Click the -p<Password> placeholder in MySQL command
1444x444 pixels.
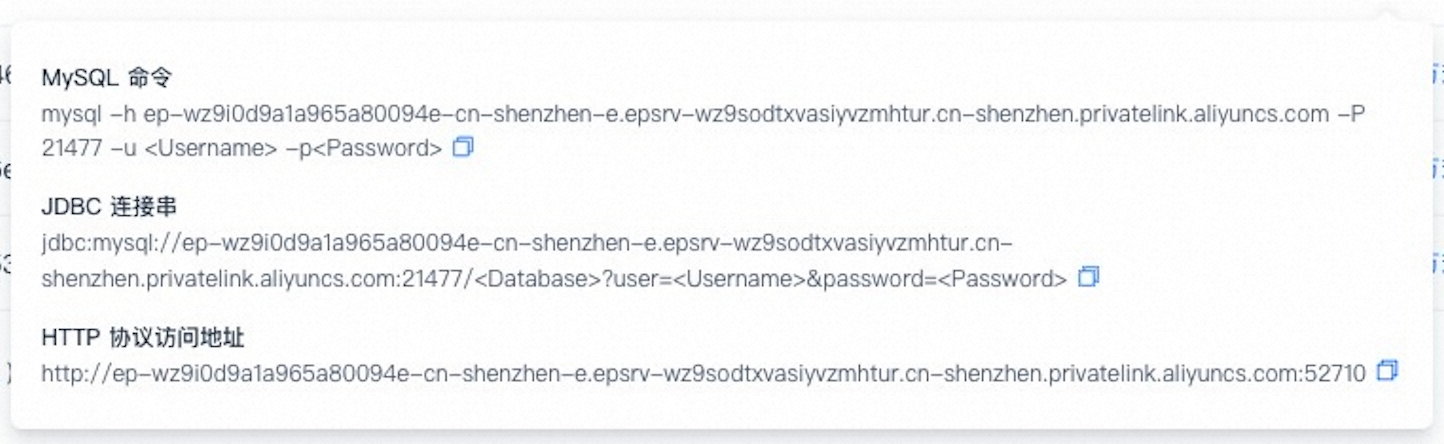tap(364, 149)
